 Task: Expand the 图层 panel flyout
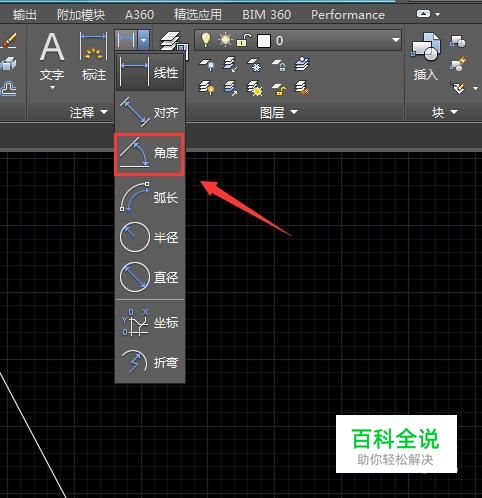(279, 112)
